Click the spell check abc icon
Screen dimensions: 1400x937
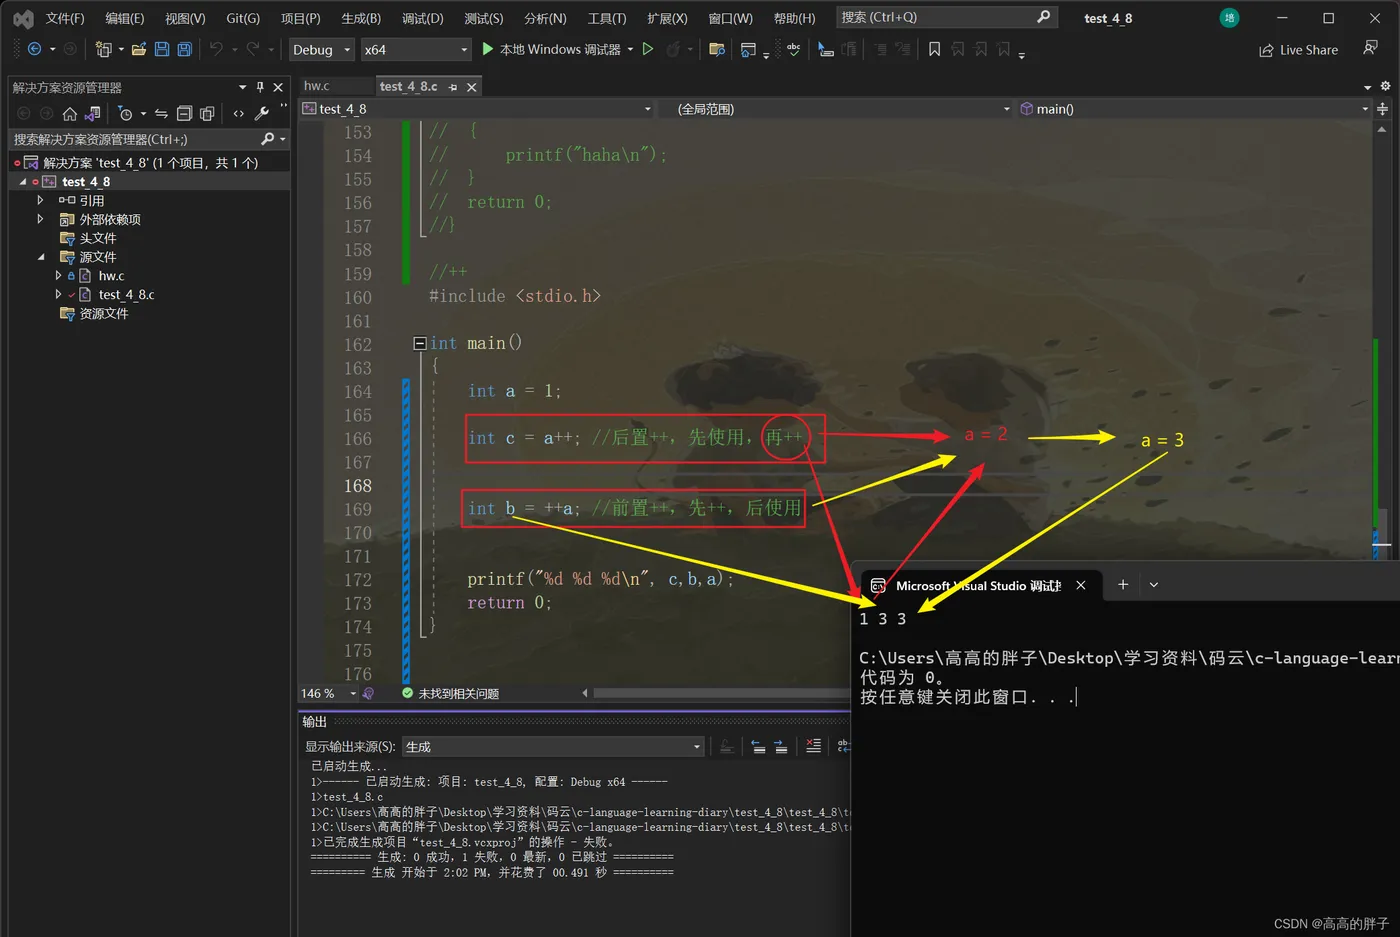(x=793, y=49)
